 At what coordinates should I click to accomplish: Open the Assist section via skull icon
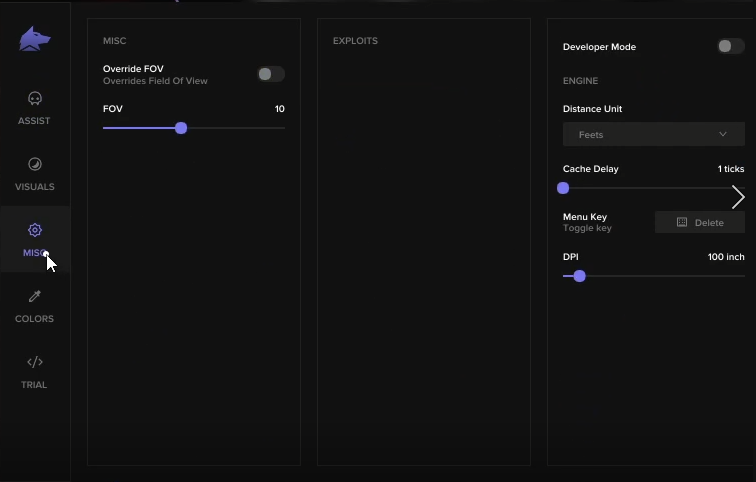[35, 99]
